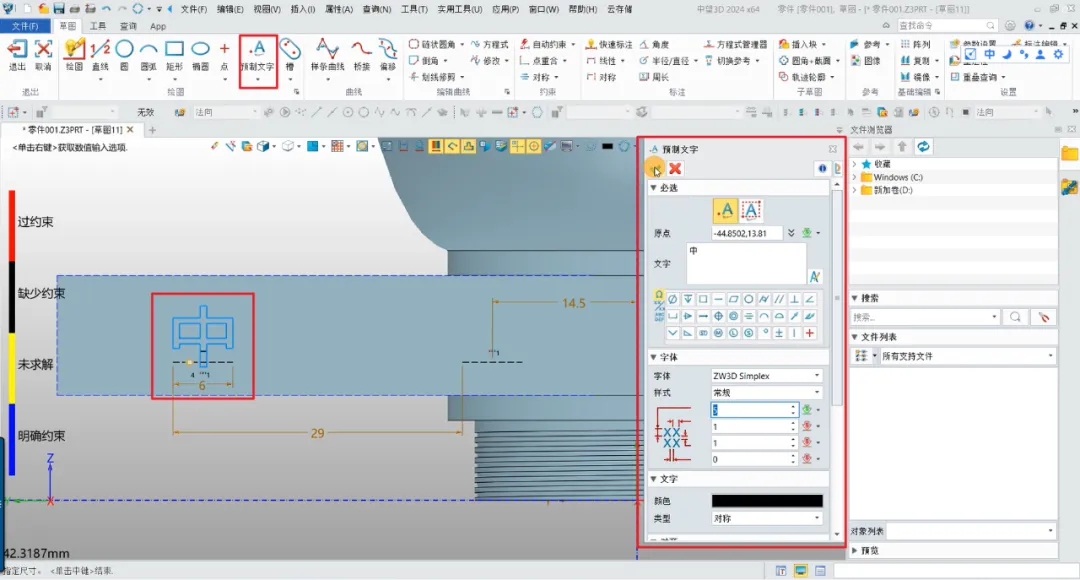Click the red X cancel in 预制文字 panel
Screen dimensions: 1080x580
pyautogui.click(x=676, y=169)
